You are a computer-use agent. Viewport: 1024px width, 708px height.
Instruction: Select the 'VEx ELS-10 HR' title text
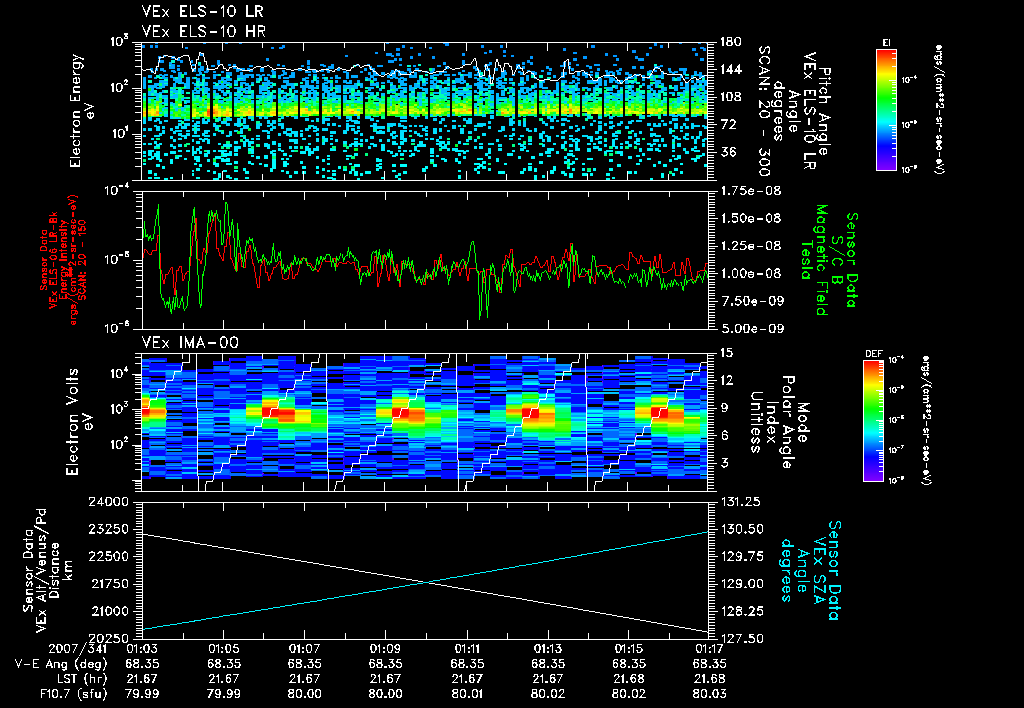[204, 31]
